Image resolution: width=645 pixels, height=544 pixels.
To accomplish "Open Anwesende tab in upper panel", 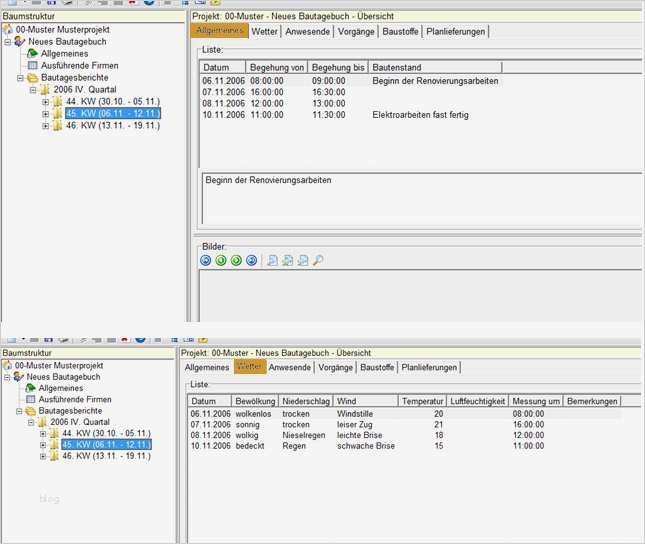I will (308, 31).
